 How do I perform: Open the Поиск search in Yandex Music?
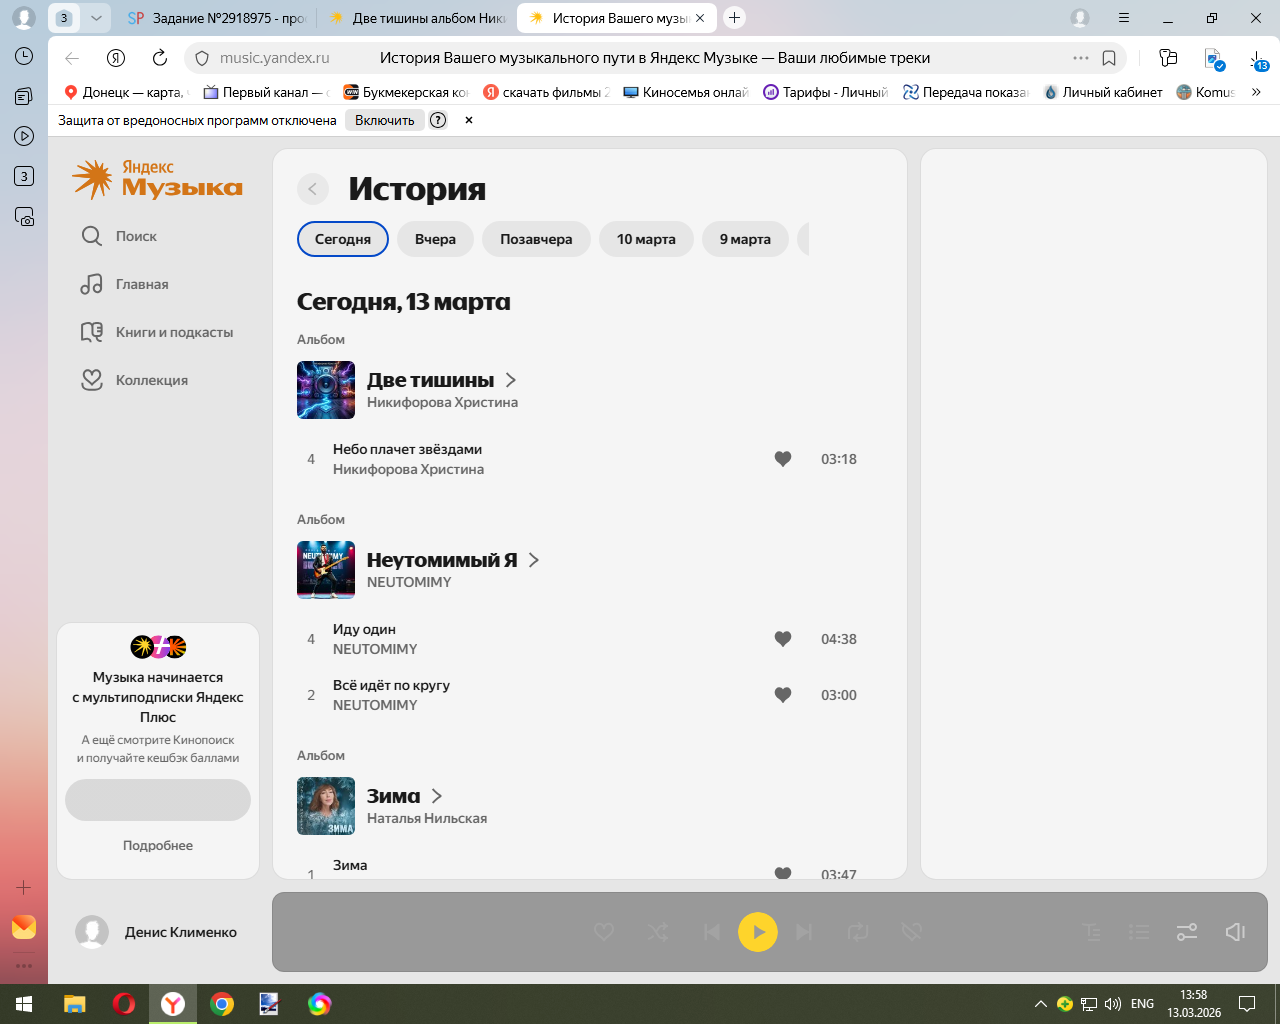point(119,236)
